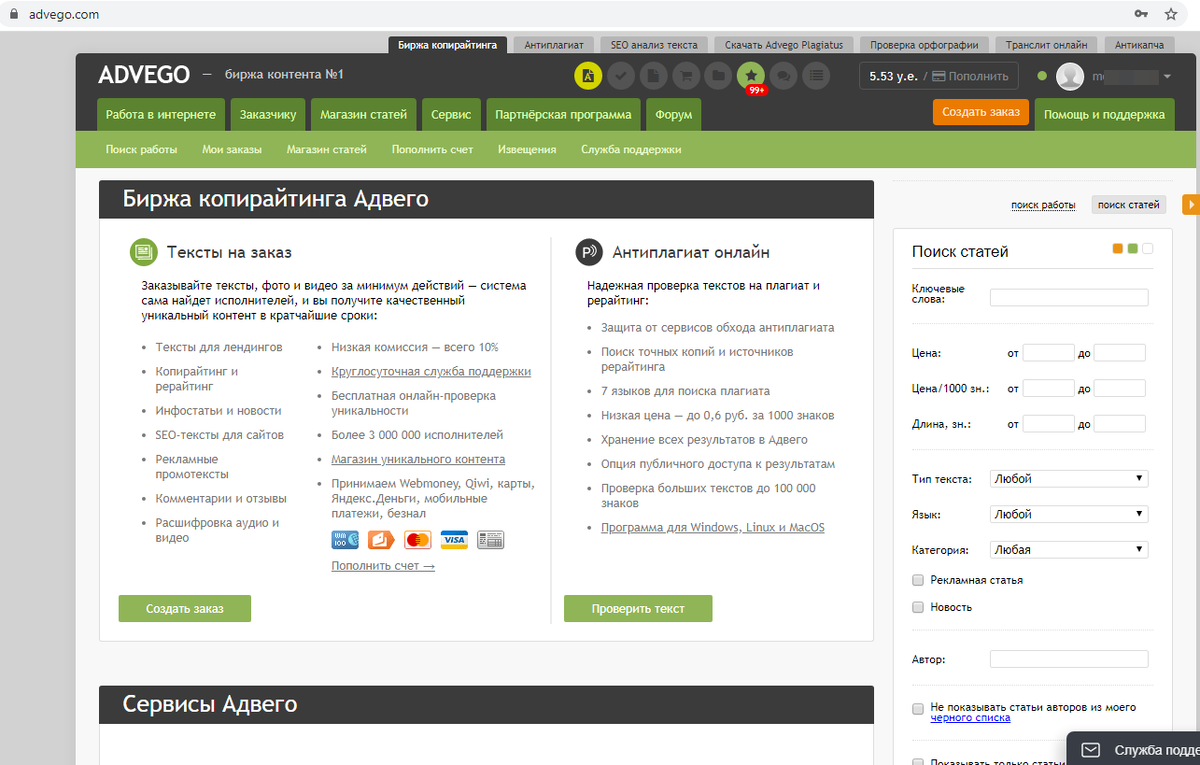Open 'Работа в интернете' menu
The height and width of the screenshot is (765, 1200).
coord(161,115)
